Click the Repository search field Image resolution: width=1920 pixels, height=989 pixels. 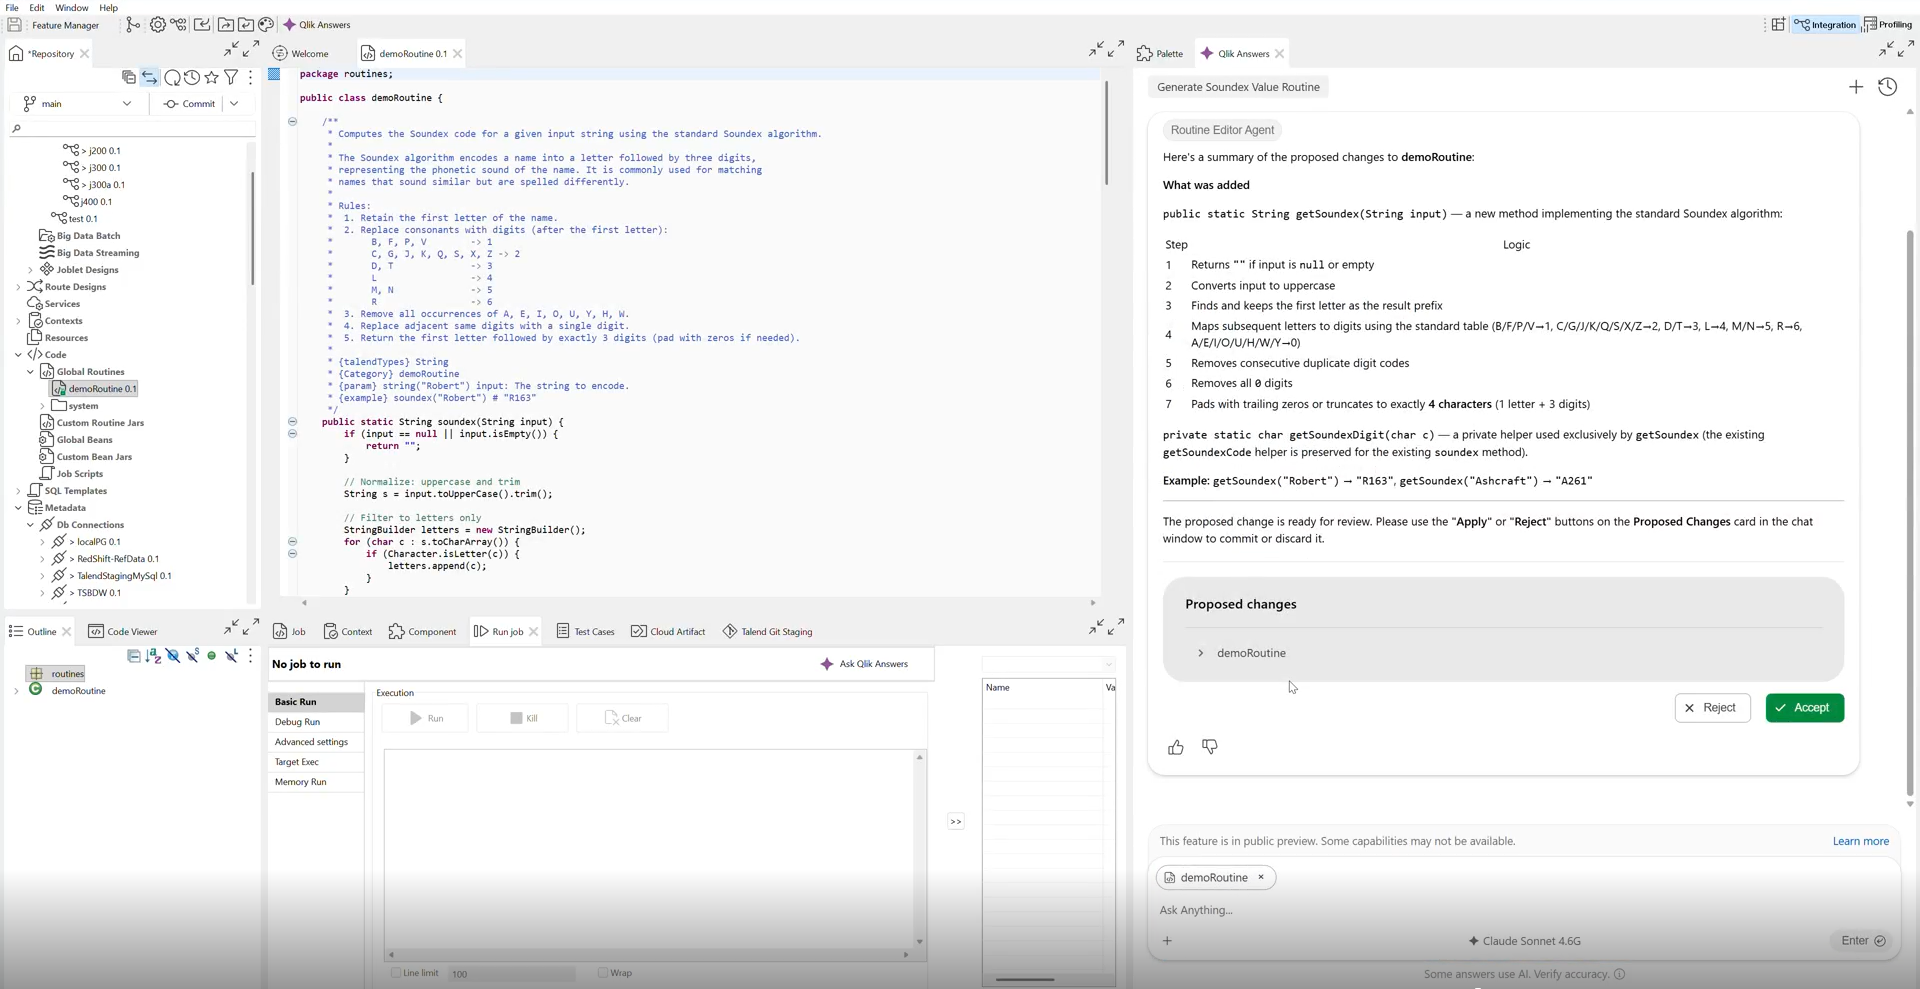[132, 129]
